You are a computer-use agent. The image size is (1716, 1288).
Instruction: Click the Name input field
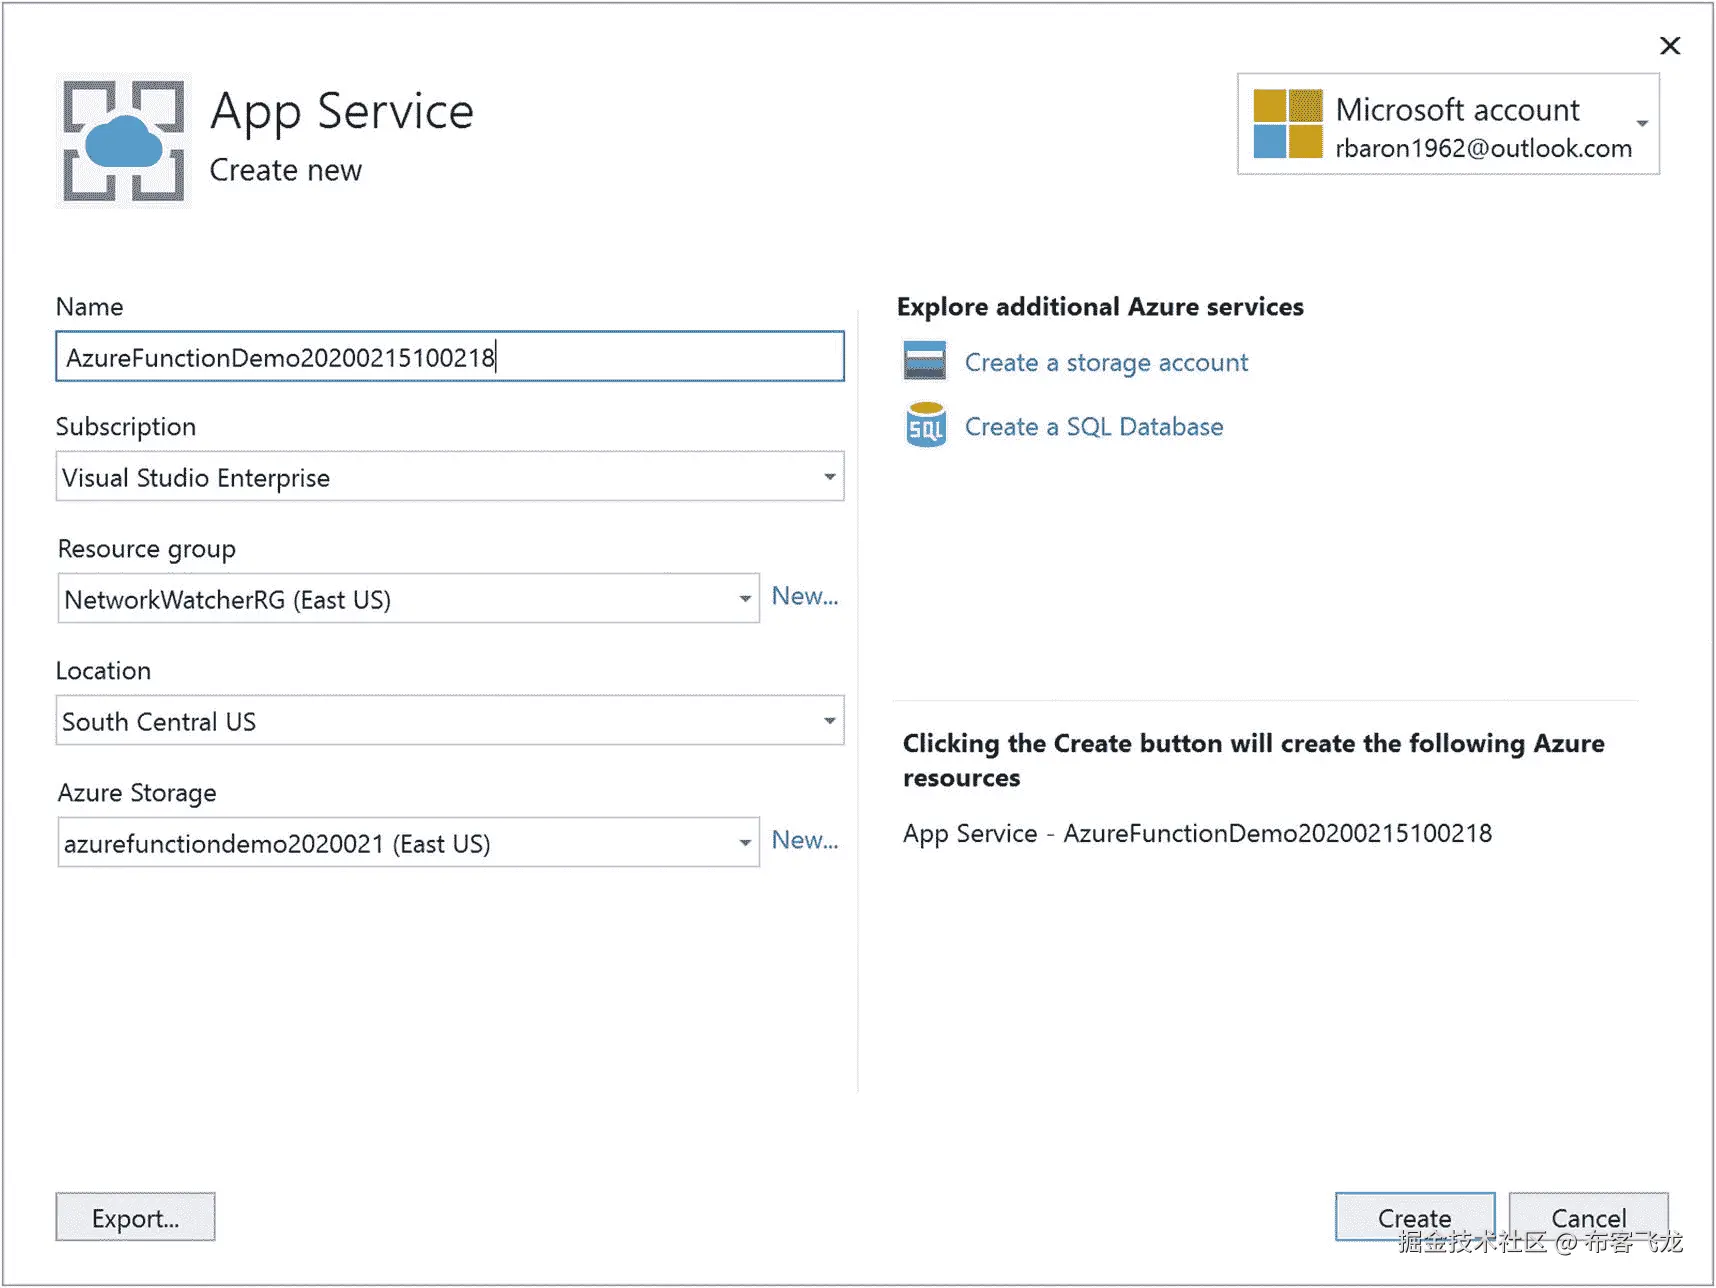[450, 357]
